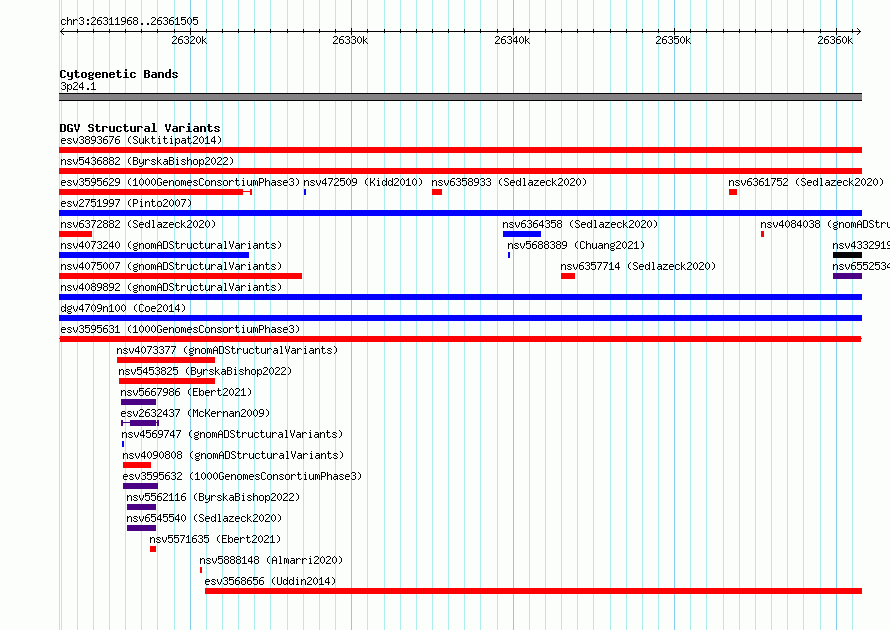Click the red bar under nsv6372882
Screen dimensions: 890x630
[75, 234]
